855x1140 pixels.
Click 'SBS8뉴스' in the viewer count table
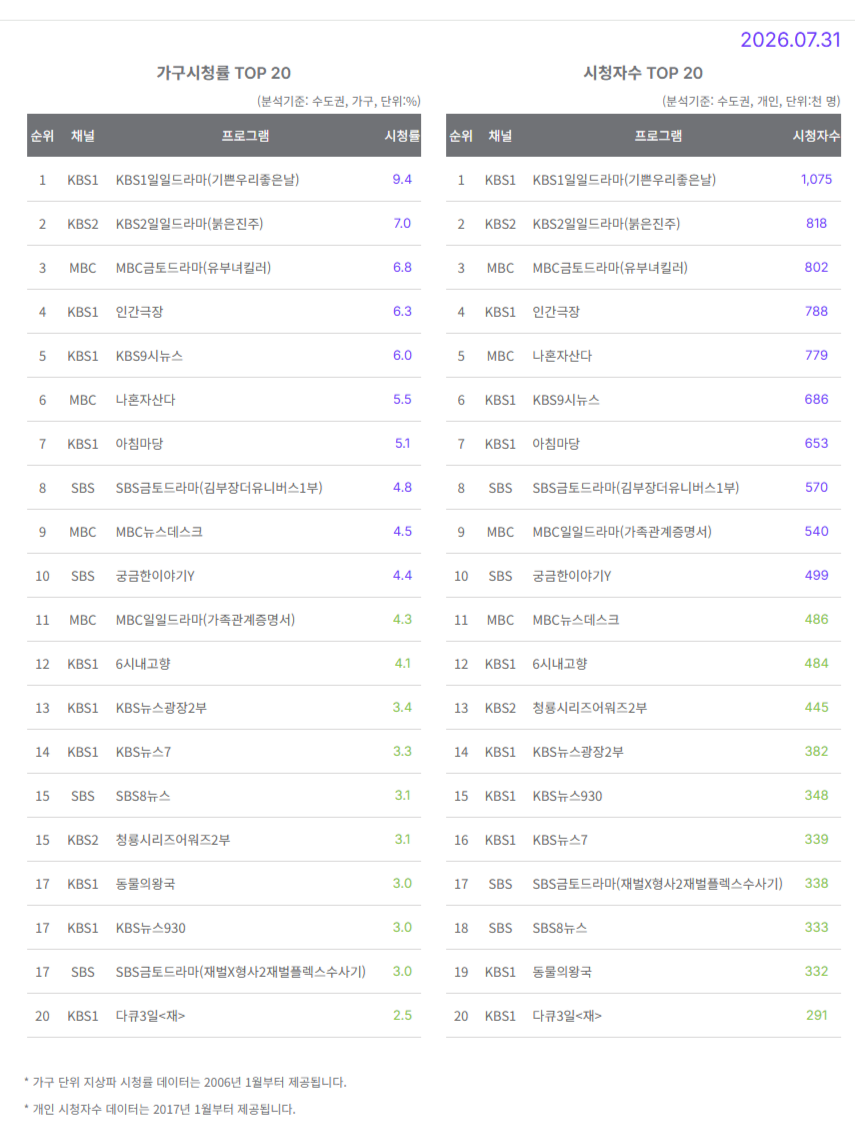point(560,928)
